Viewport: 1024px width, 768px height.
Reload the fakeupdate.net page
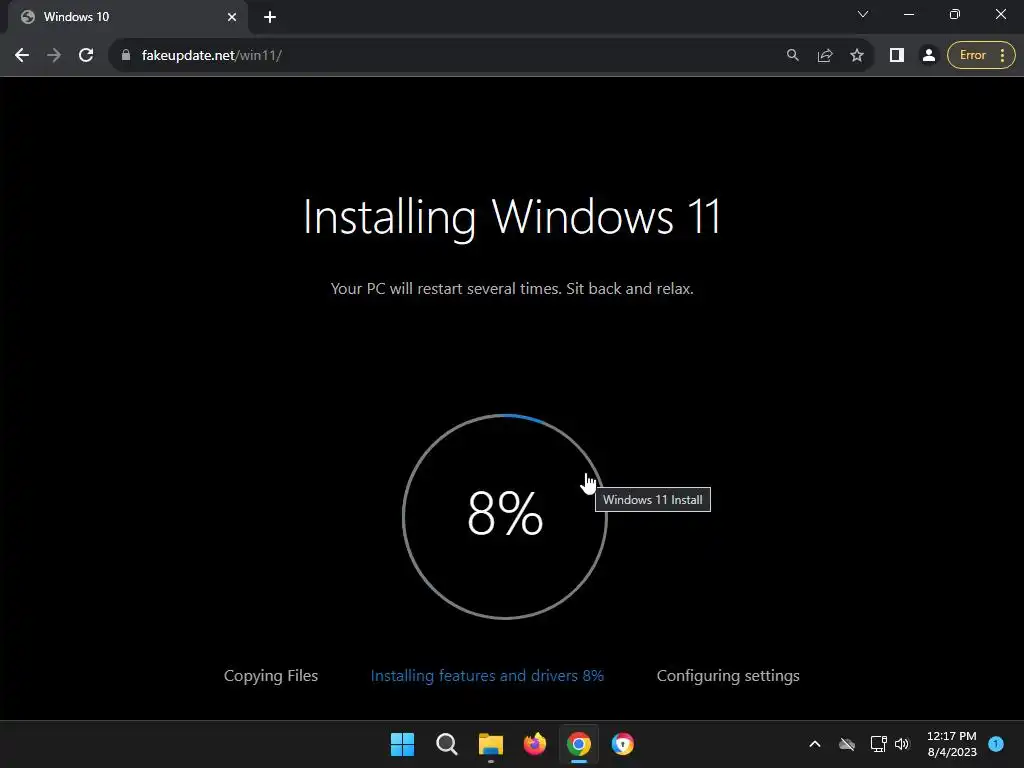pyautogui.click(x=86, y=56)
